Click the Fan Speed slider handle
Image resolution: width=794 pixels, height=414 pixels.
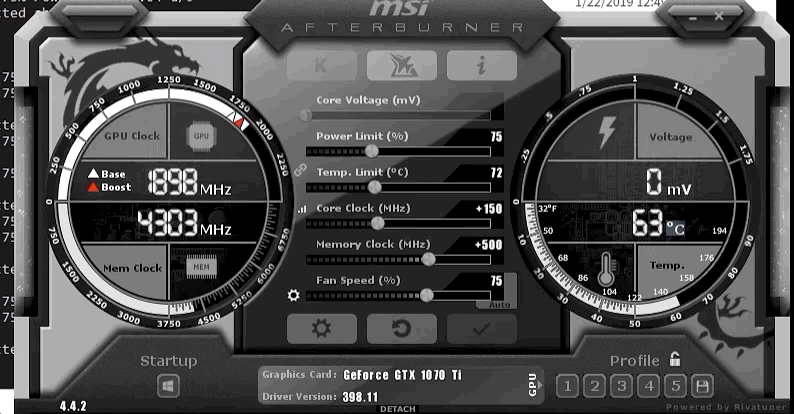[427, 295]
